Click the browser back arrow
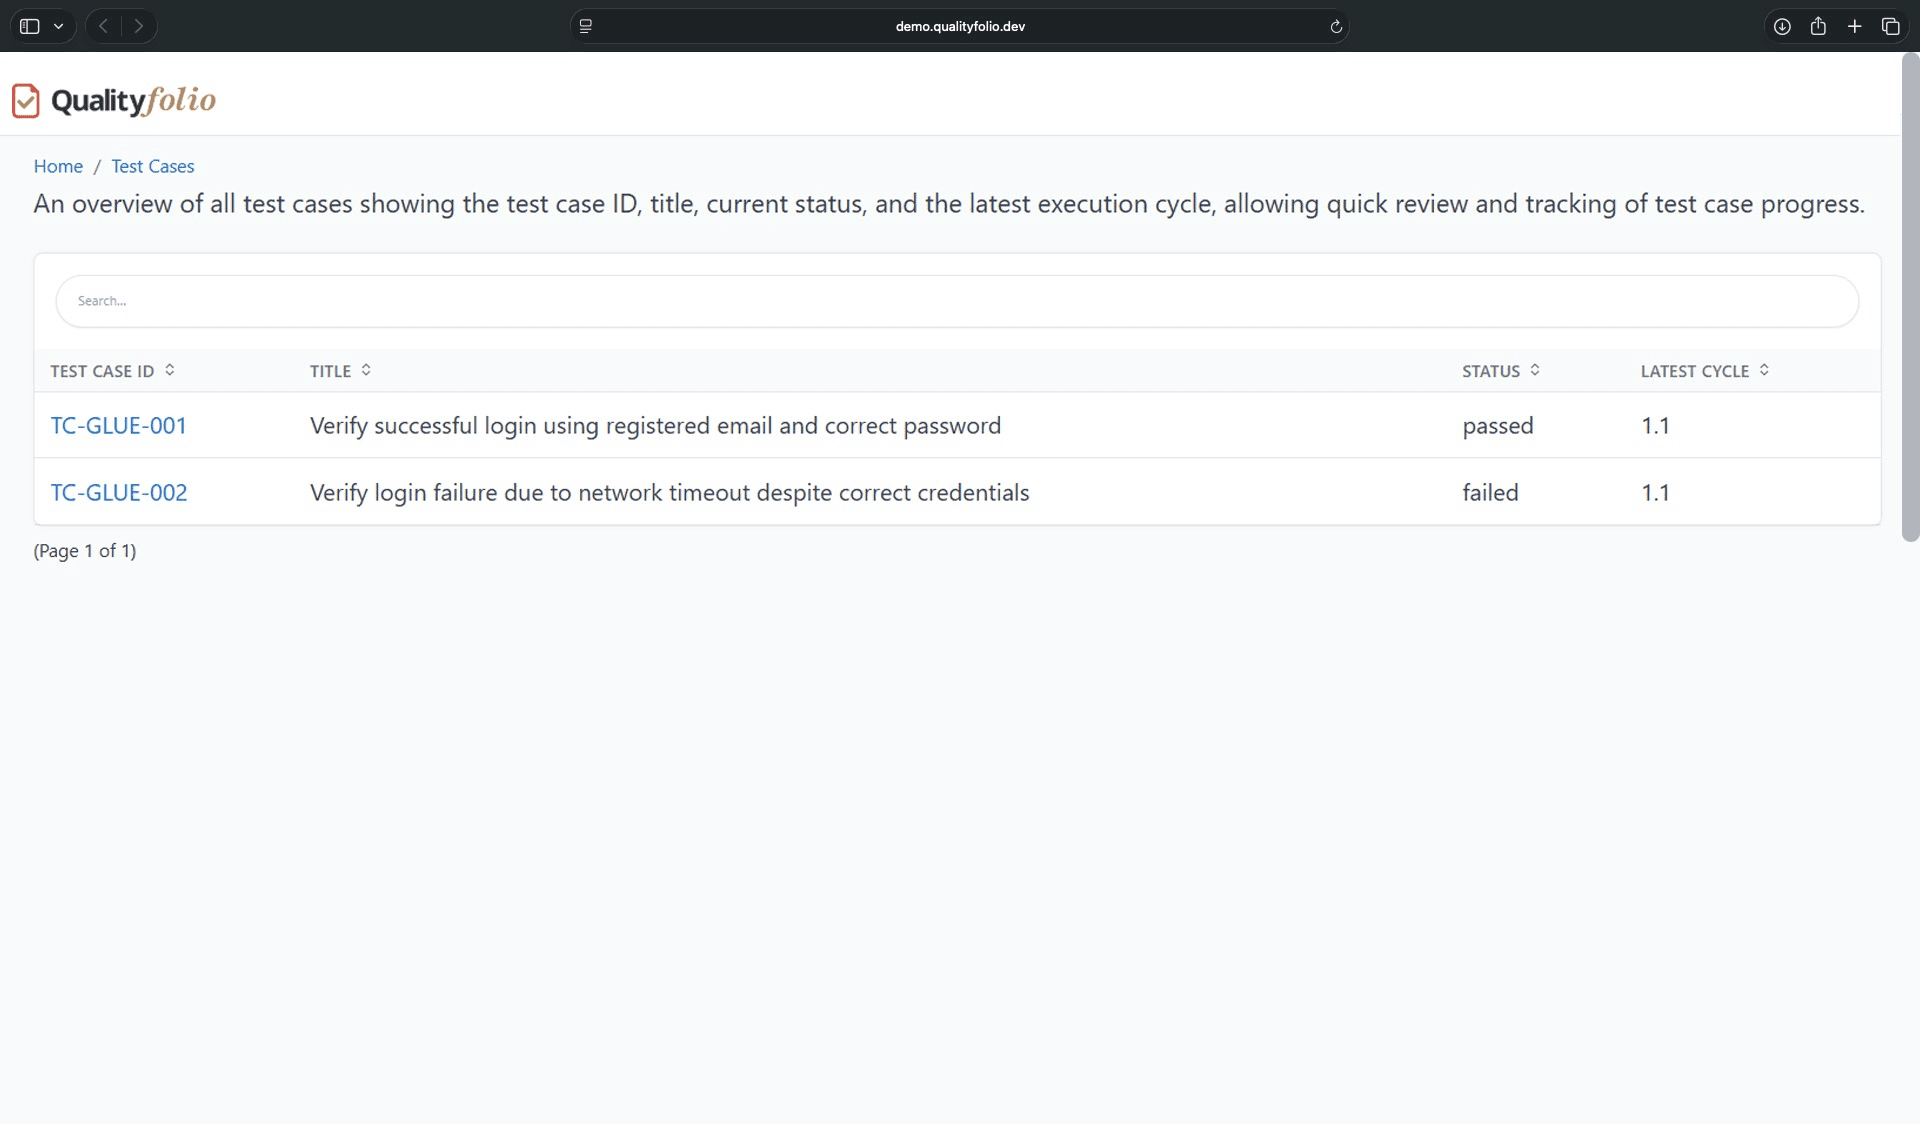The height and width of the screenshot is (1124, 1920). (x=103, y=26)
